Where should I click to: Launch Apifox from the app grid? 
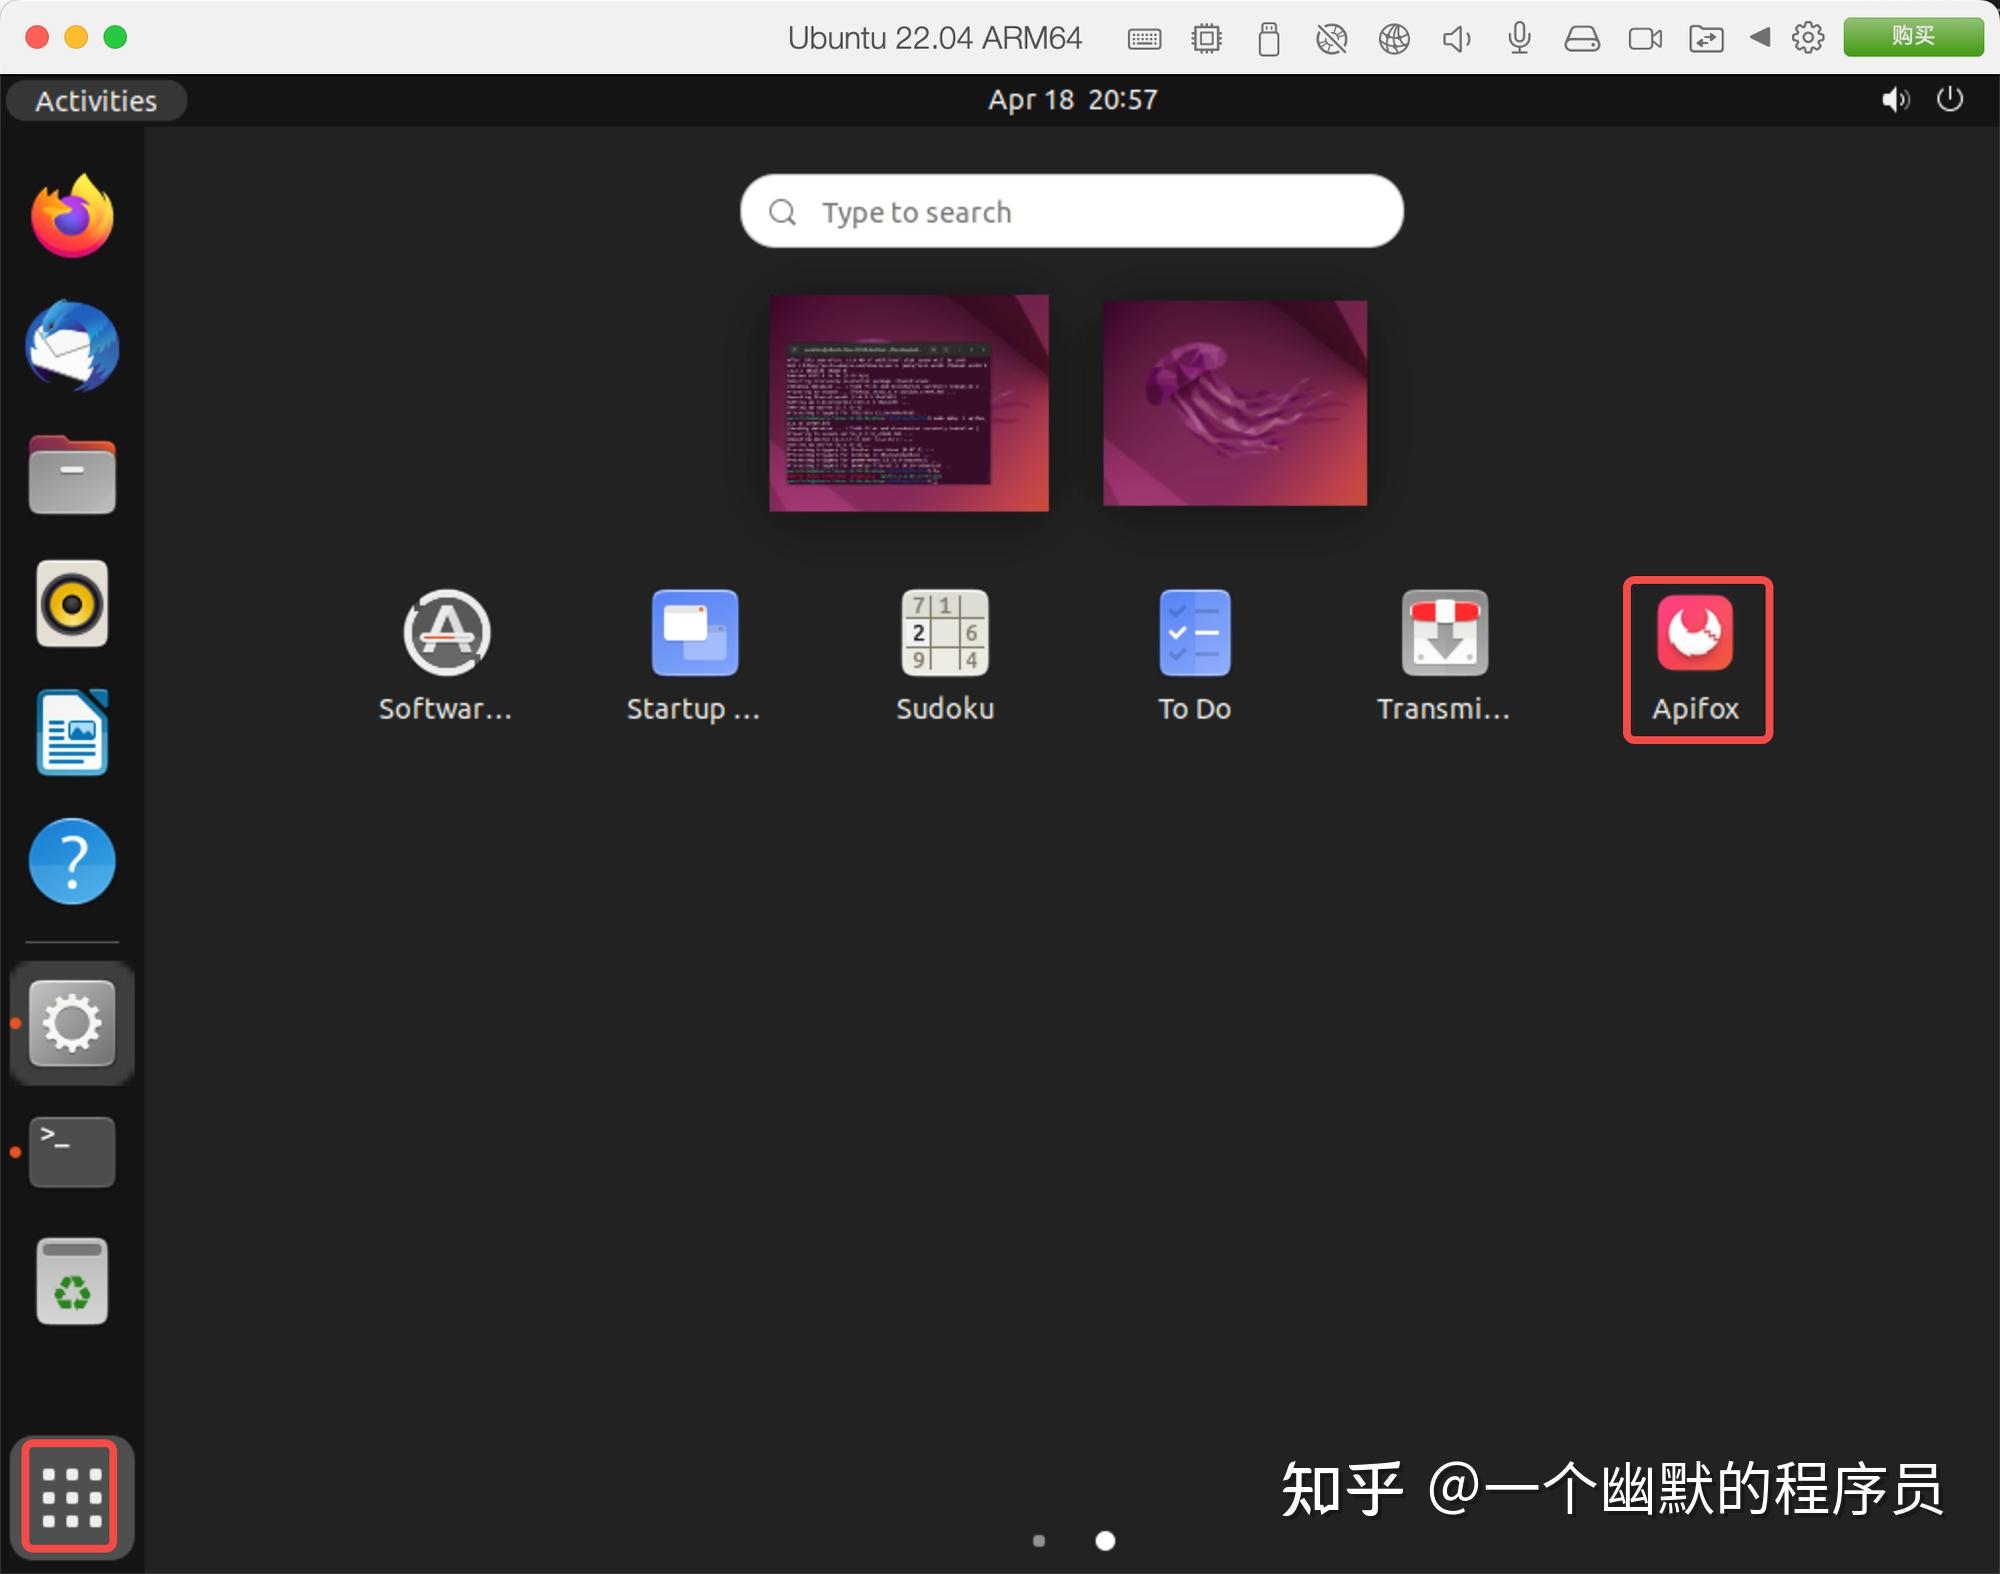point(1695,633)
